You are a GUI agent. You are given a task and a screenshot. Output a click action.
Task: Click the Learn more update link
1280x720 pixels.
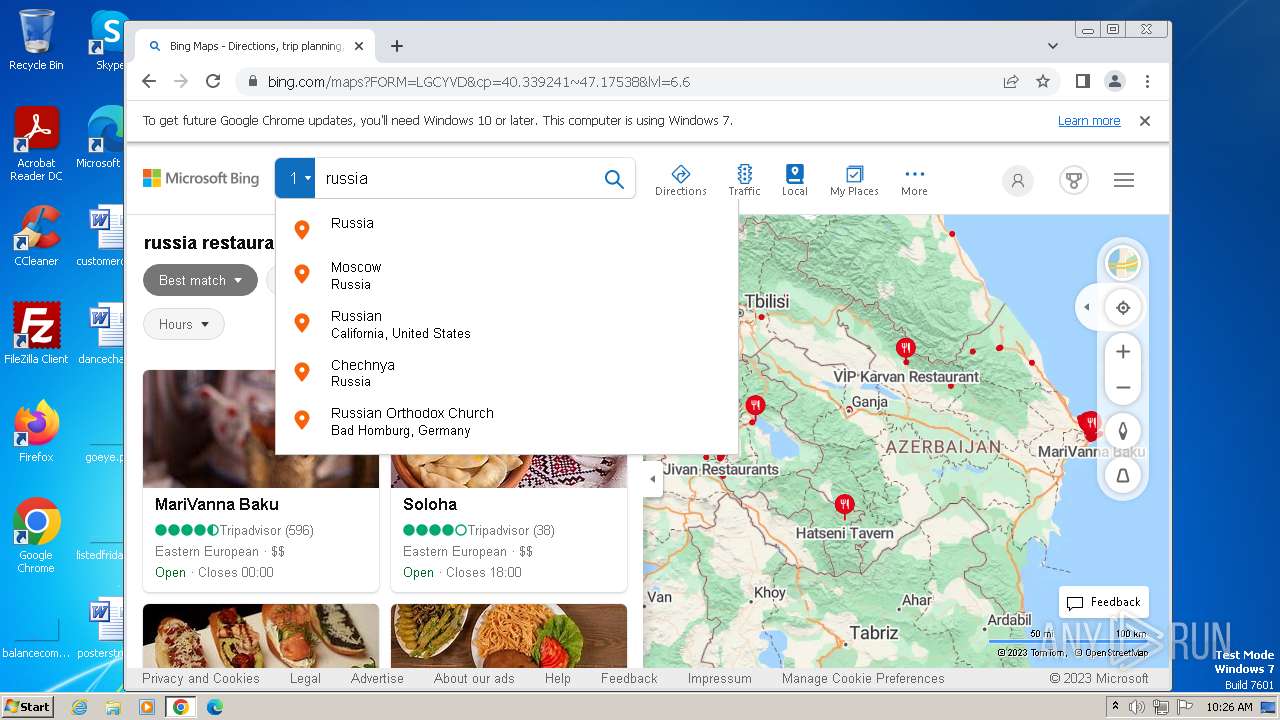[1089, 121]
